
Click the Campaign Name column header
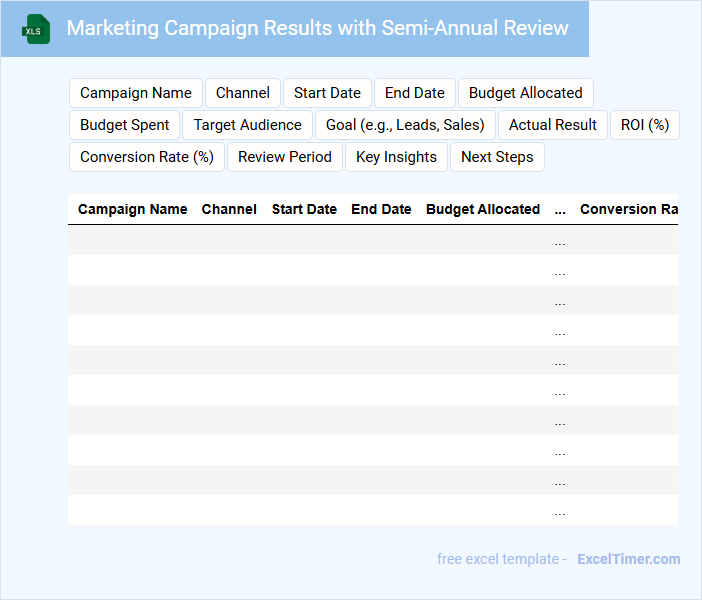tap(133, 209)
